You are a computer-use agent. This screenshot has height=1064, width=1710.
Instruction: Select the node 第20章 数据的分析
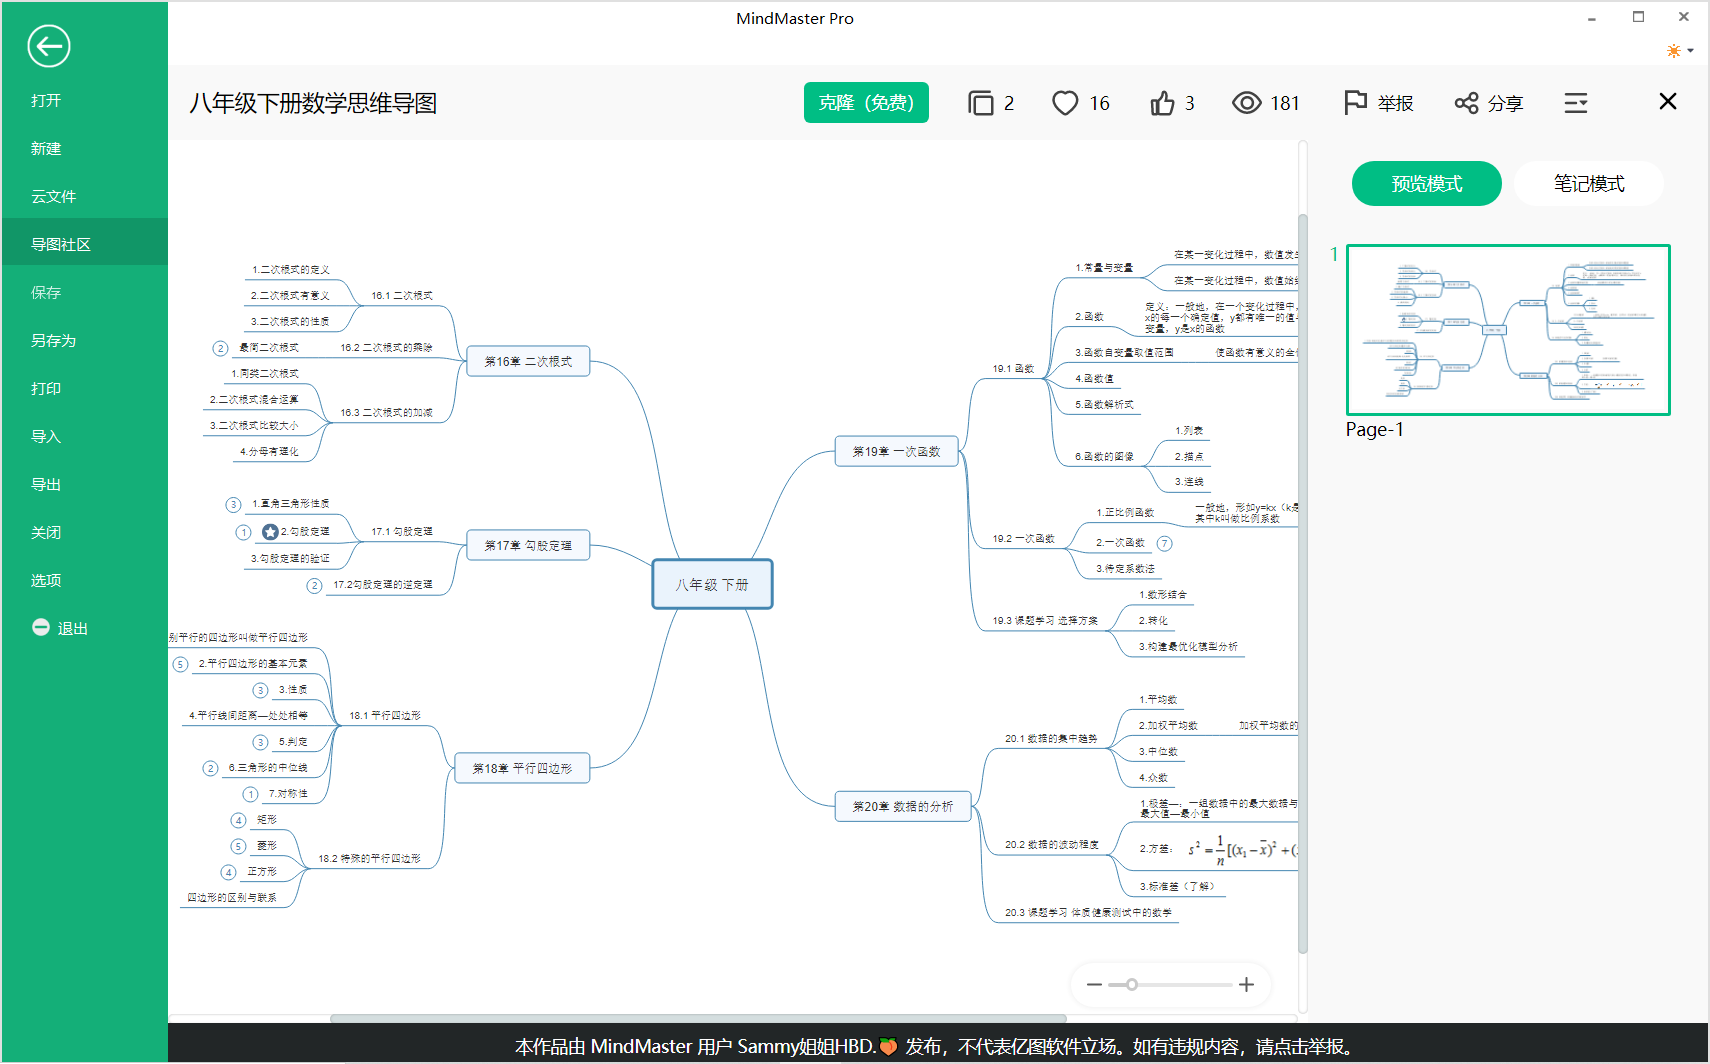point(902,806)
